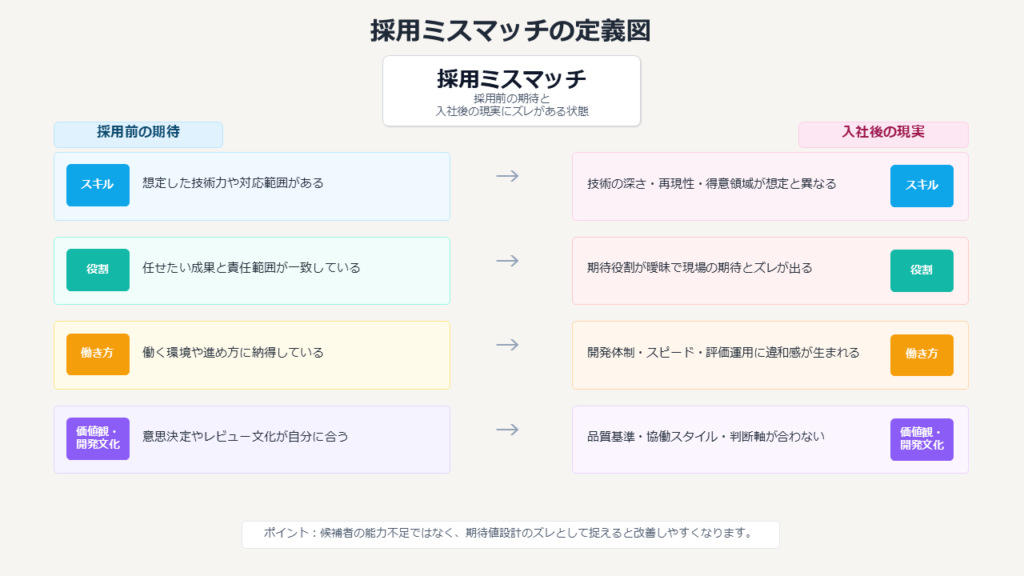Select the 採用前の期待 column header
Image resolution: width=1024 pixels, height=576 pixels.
(x=138, y=133)
